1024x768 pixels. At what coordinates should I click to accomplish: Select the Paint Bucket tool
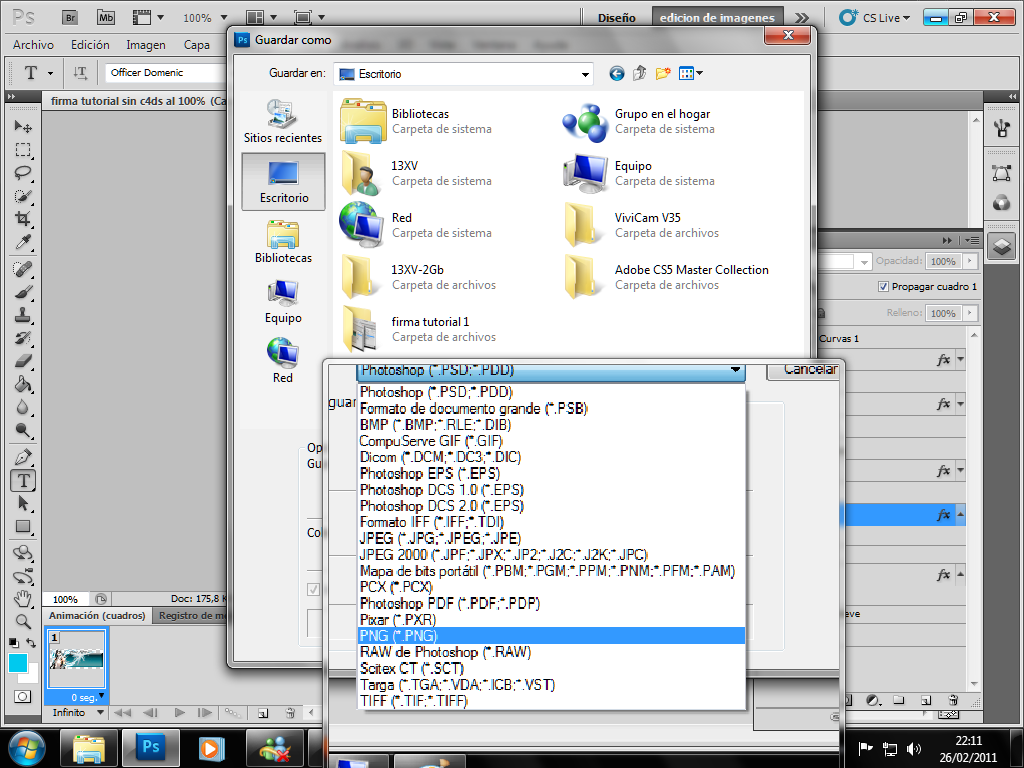point(23,384)
